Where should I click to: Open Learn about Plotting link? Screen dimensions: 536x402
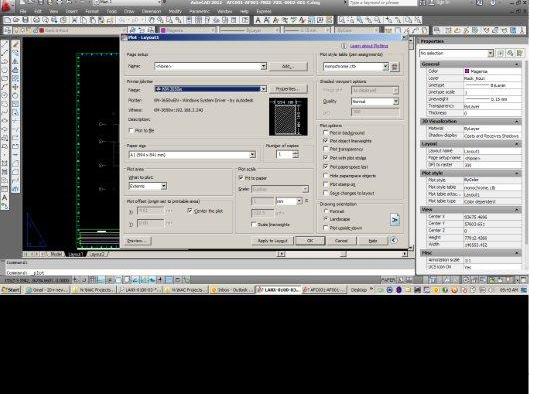[x=369, y=46]
